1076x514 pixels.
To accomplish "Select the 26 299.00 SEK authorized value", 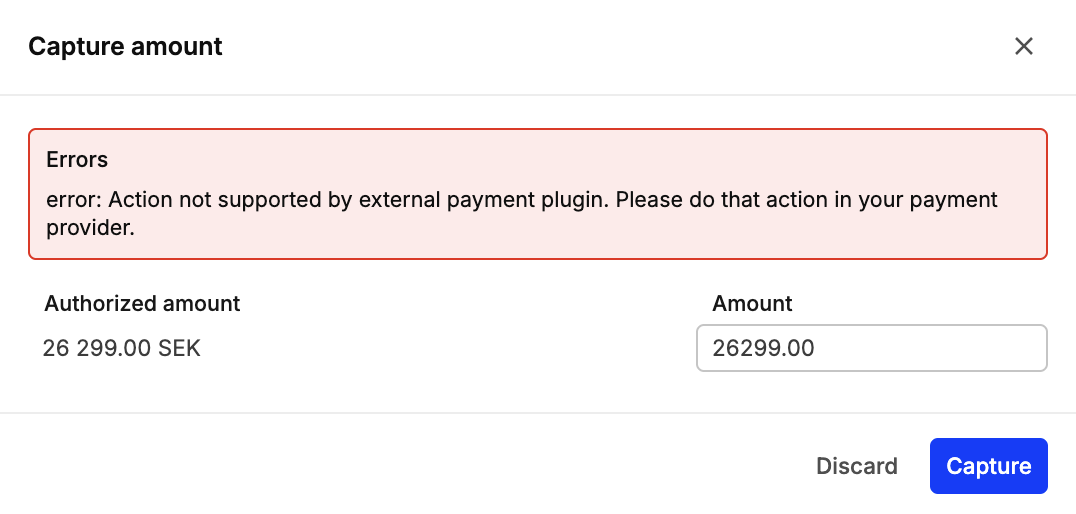I will 121,349.
